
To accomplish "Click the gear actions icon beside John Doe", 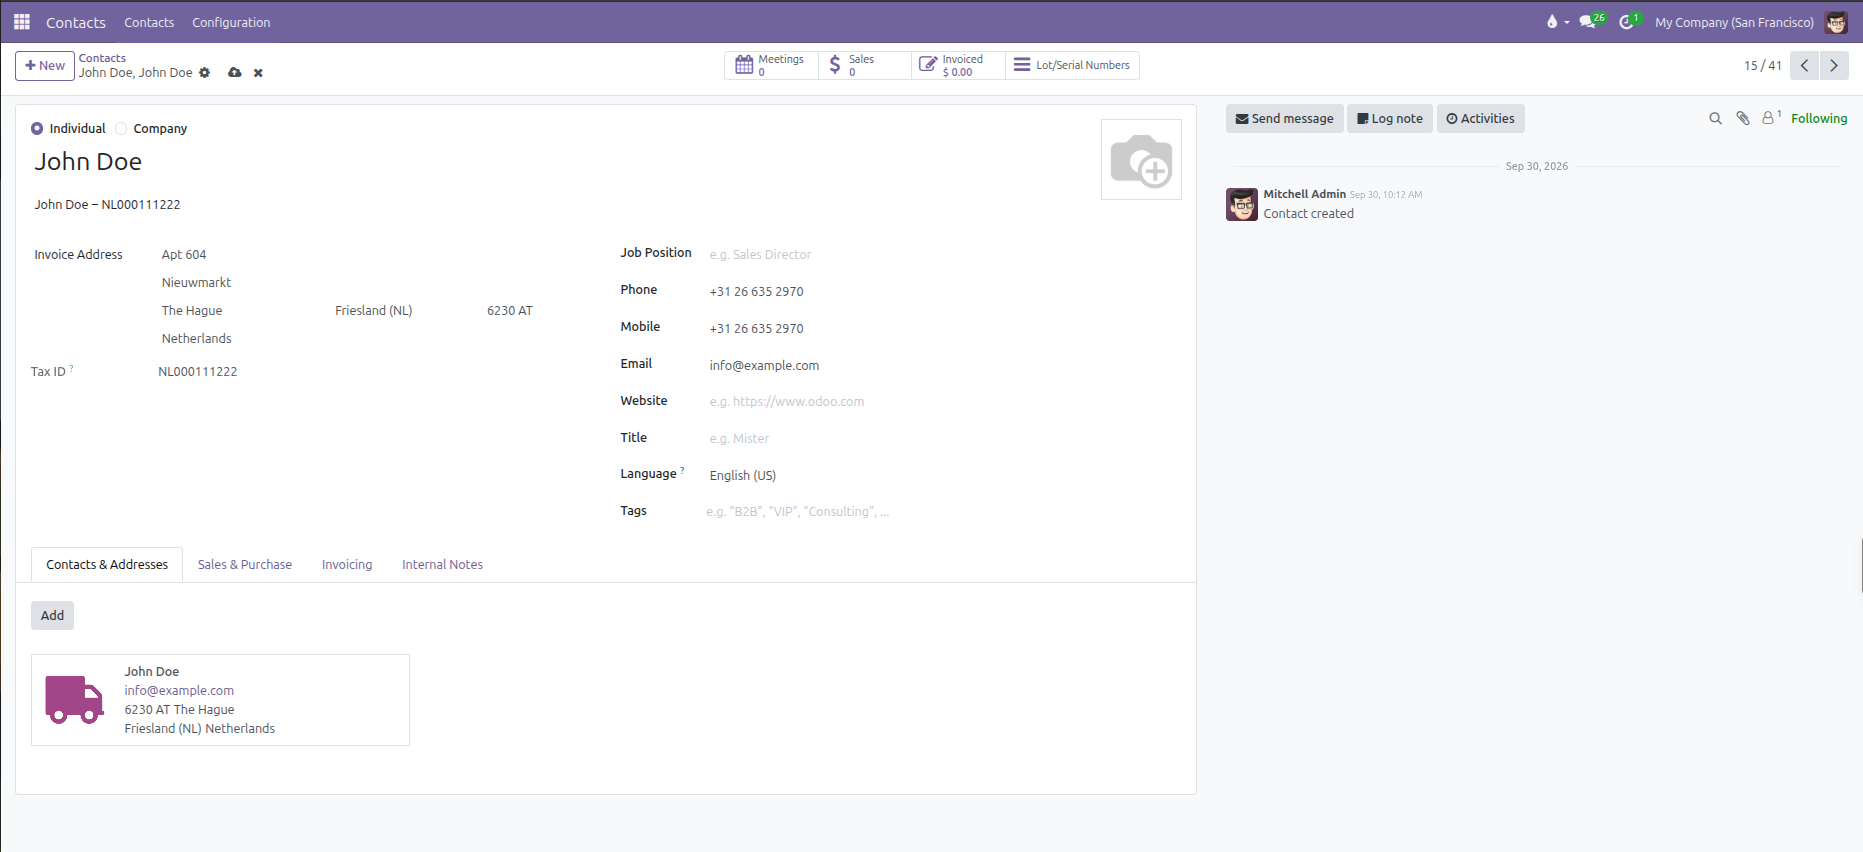I will point(205,73).
